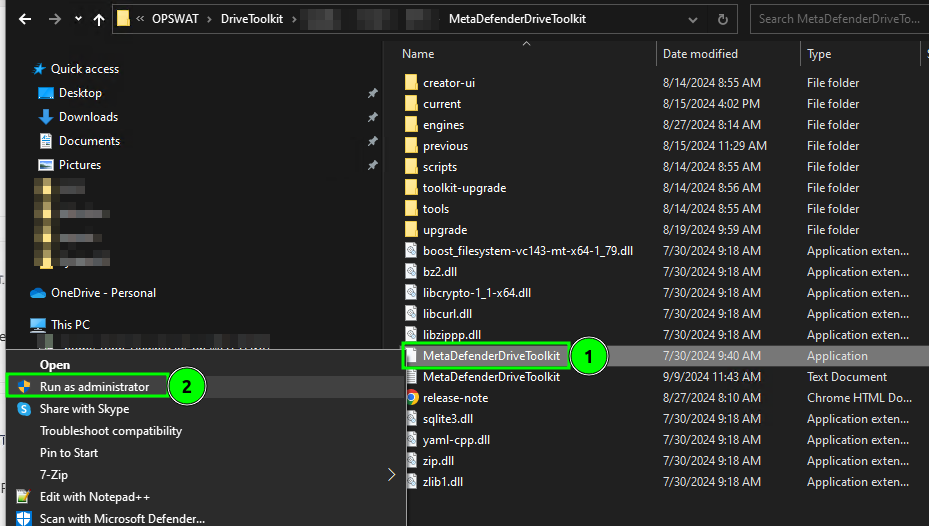
Task: Select the creator-ui folder icon
Action: (411, 82)
